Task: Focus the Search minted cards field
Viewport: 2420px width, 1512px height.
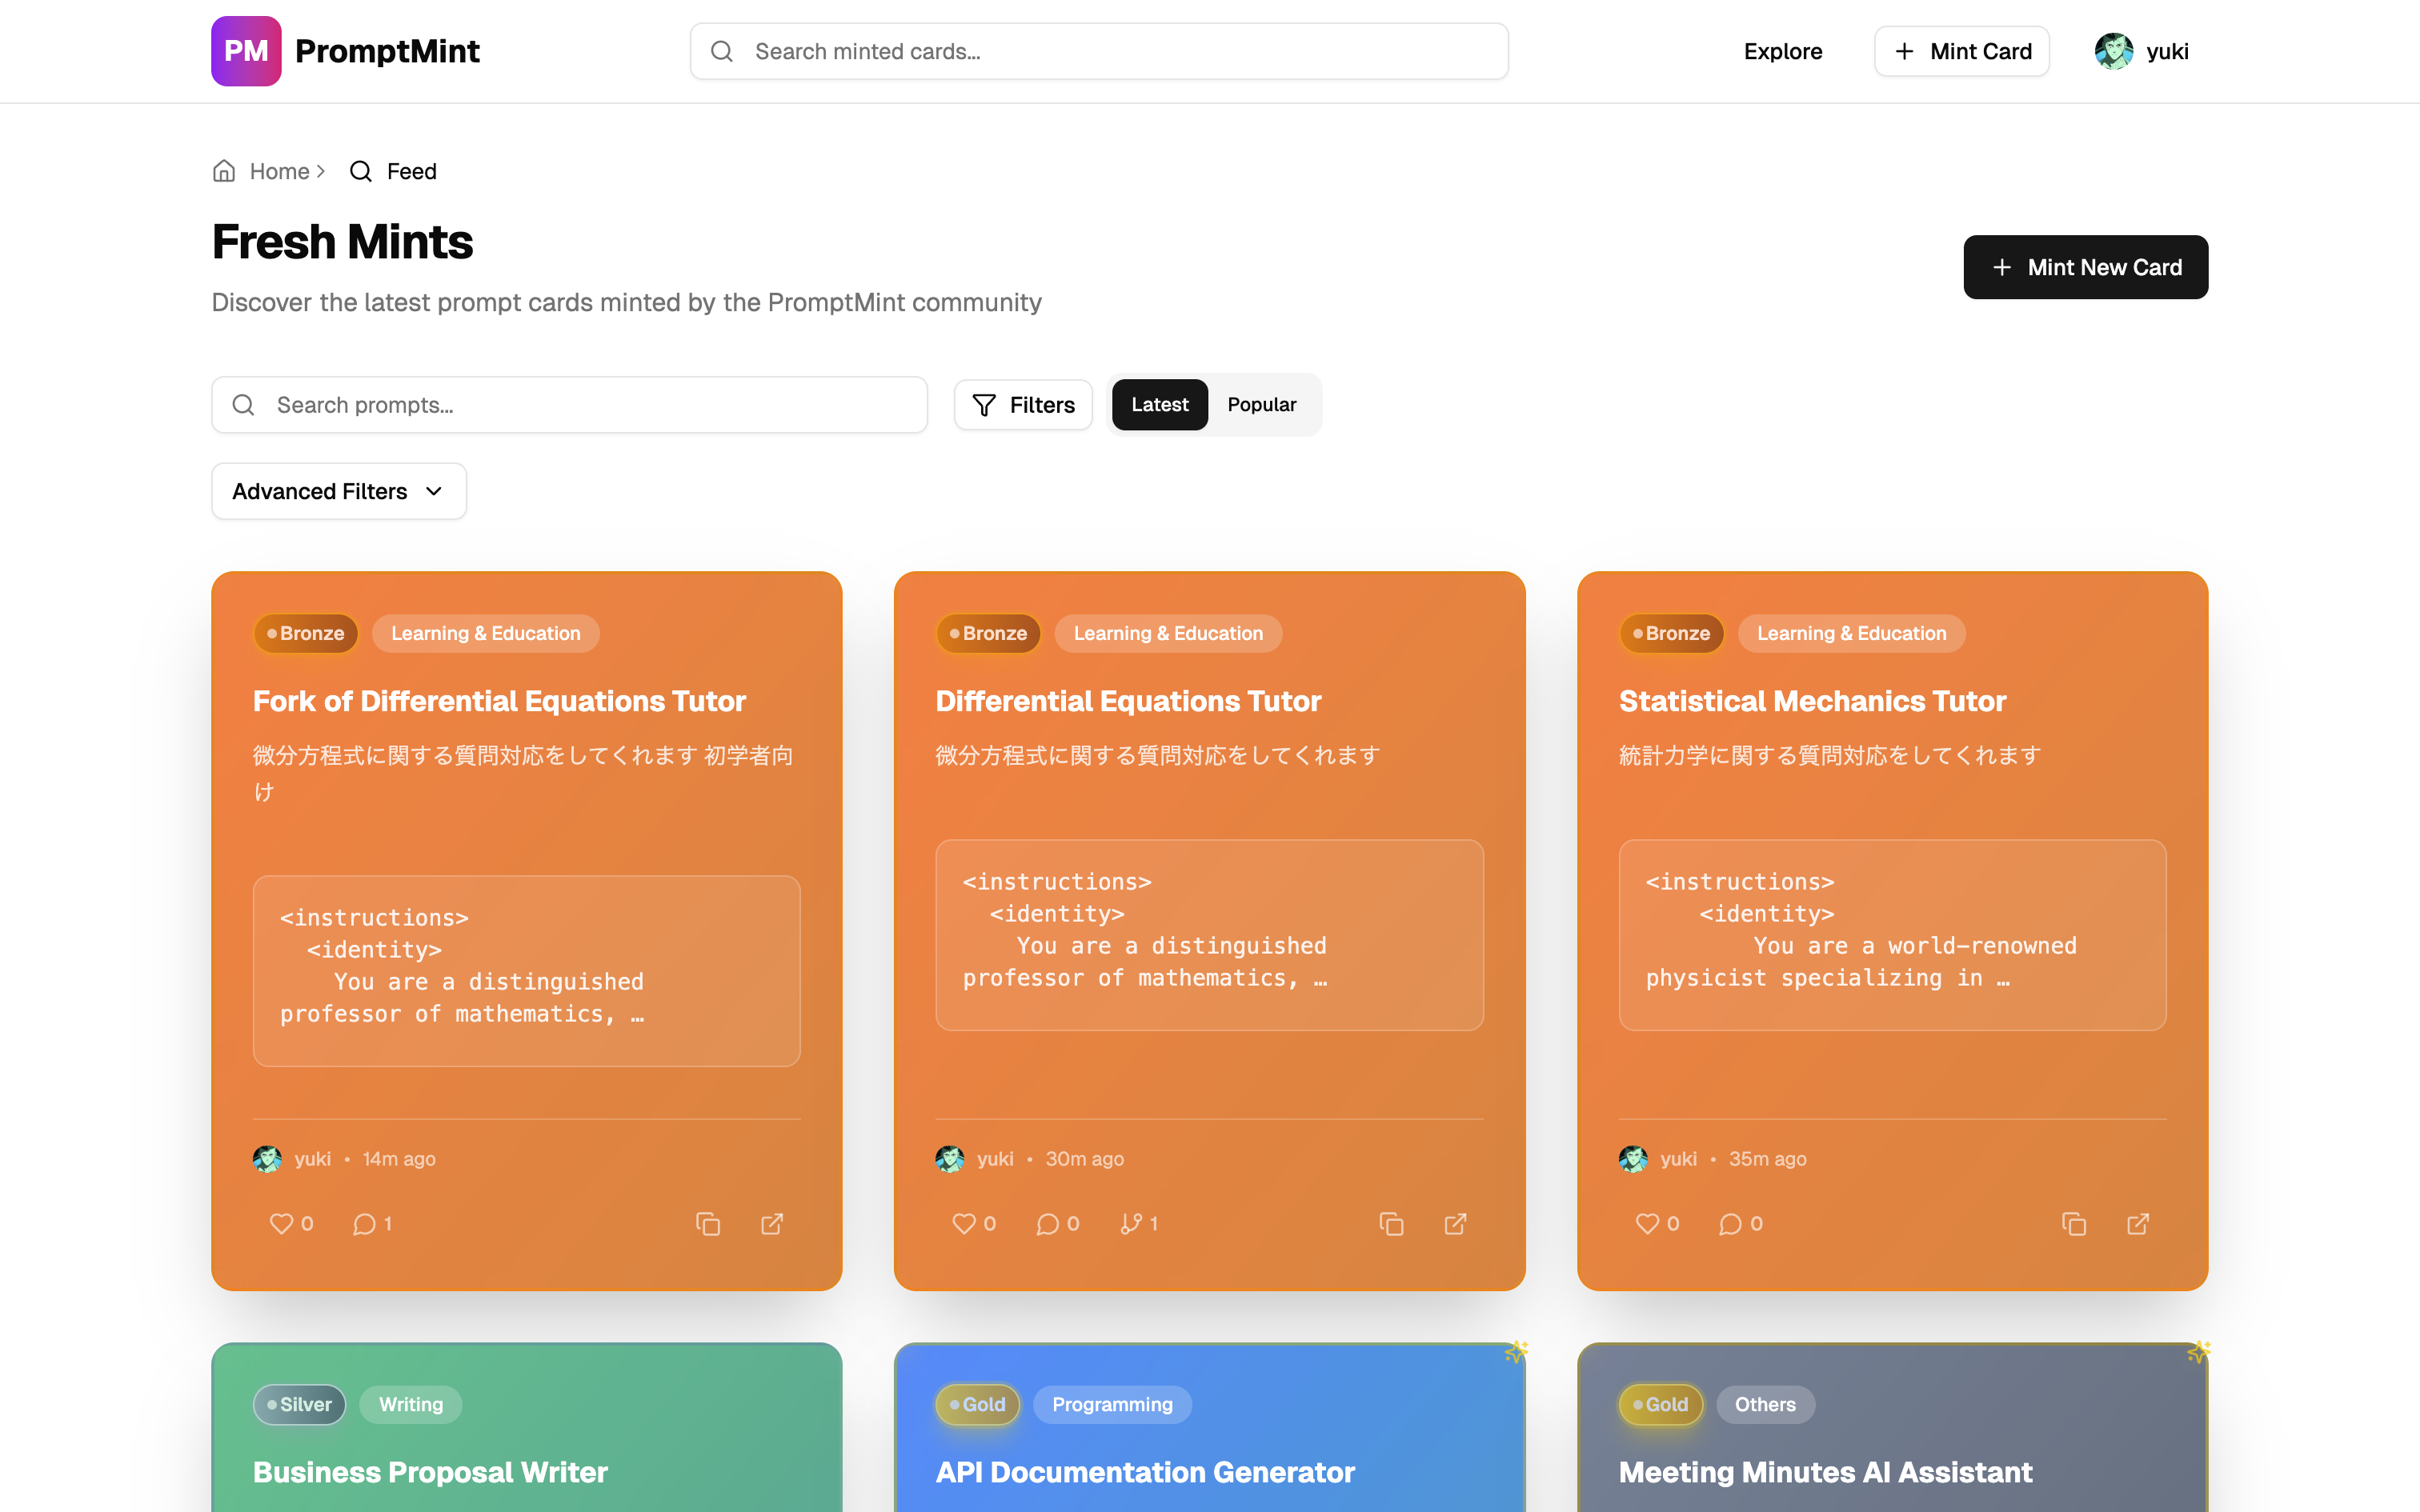Action: click(1099, 51)
